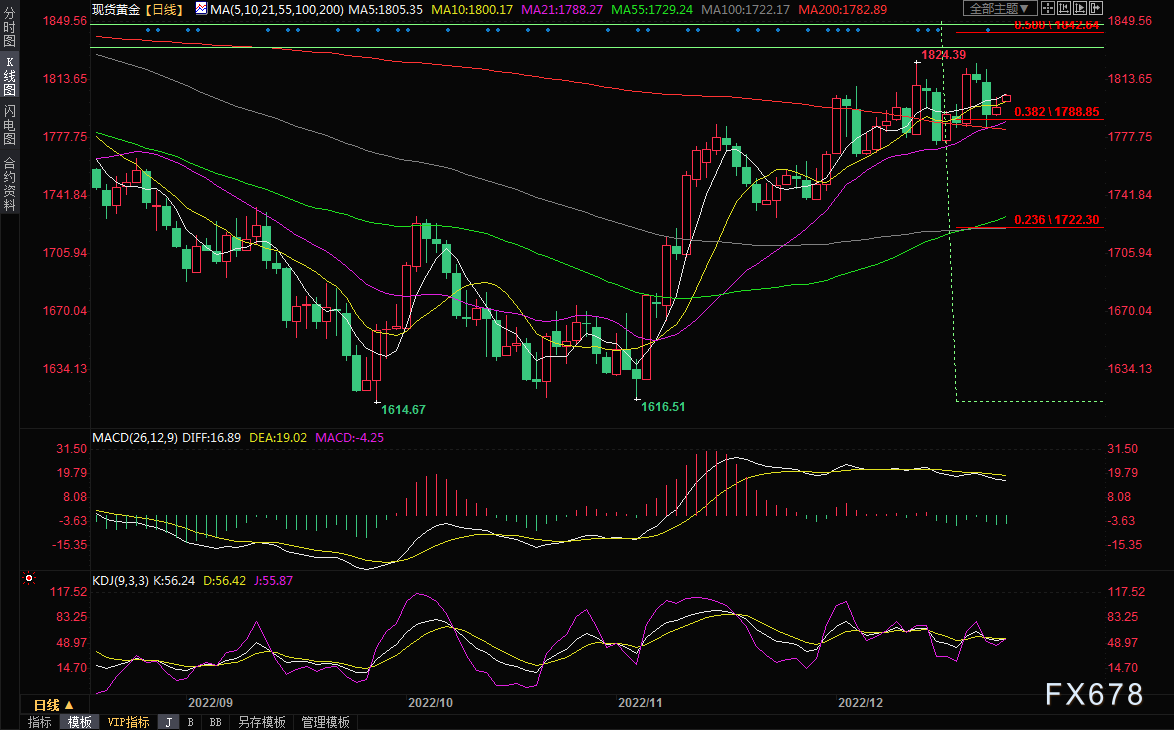Open the 全部主题 dropdown

tap(1000, 8)
